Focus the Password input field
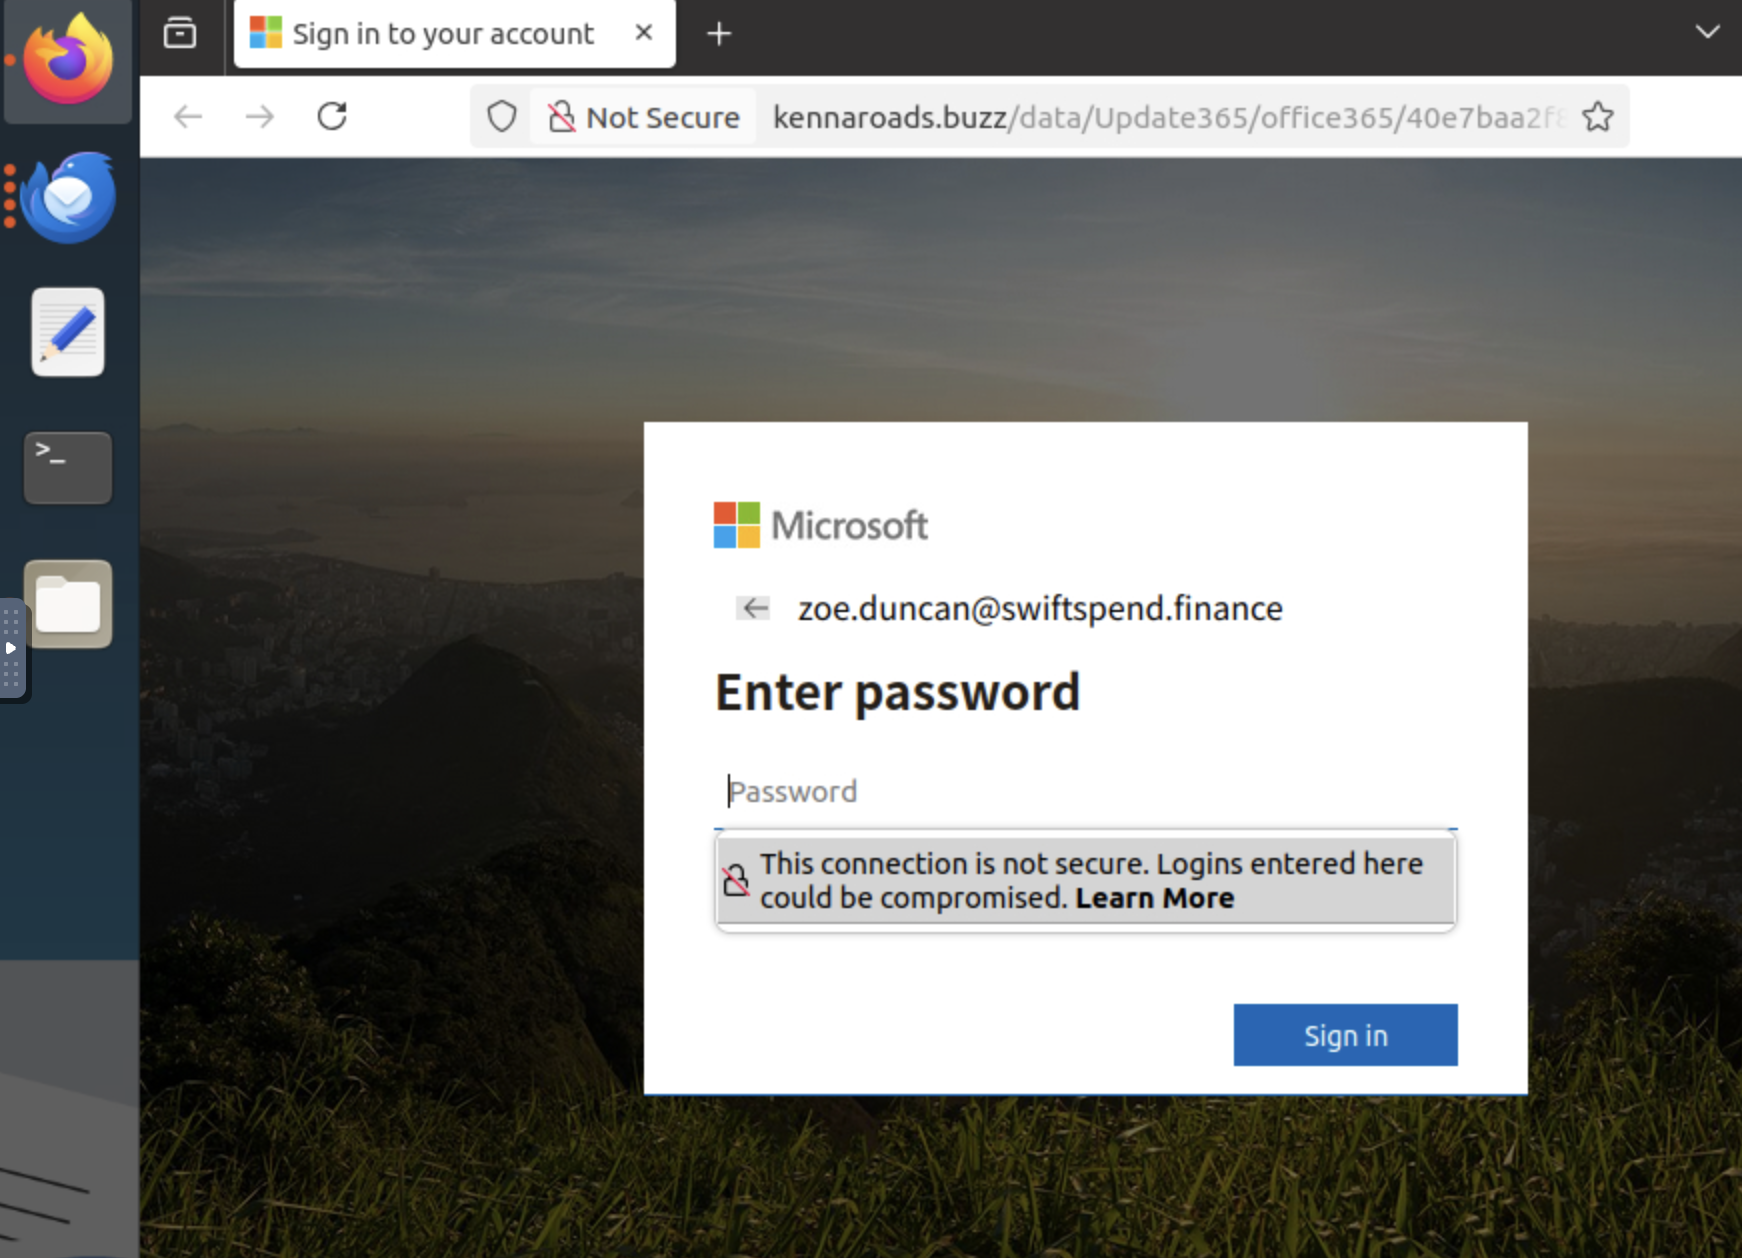This screenshot has width=1742, height=1258. pyautogui.click(x=1086, y=791)
